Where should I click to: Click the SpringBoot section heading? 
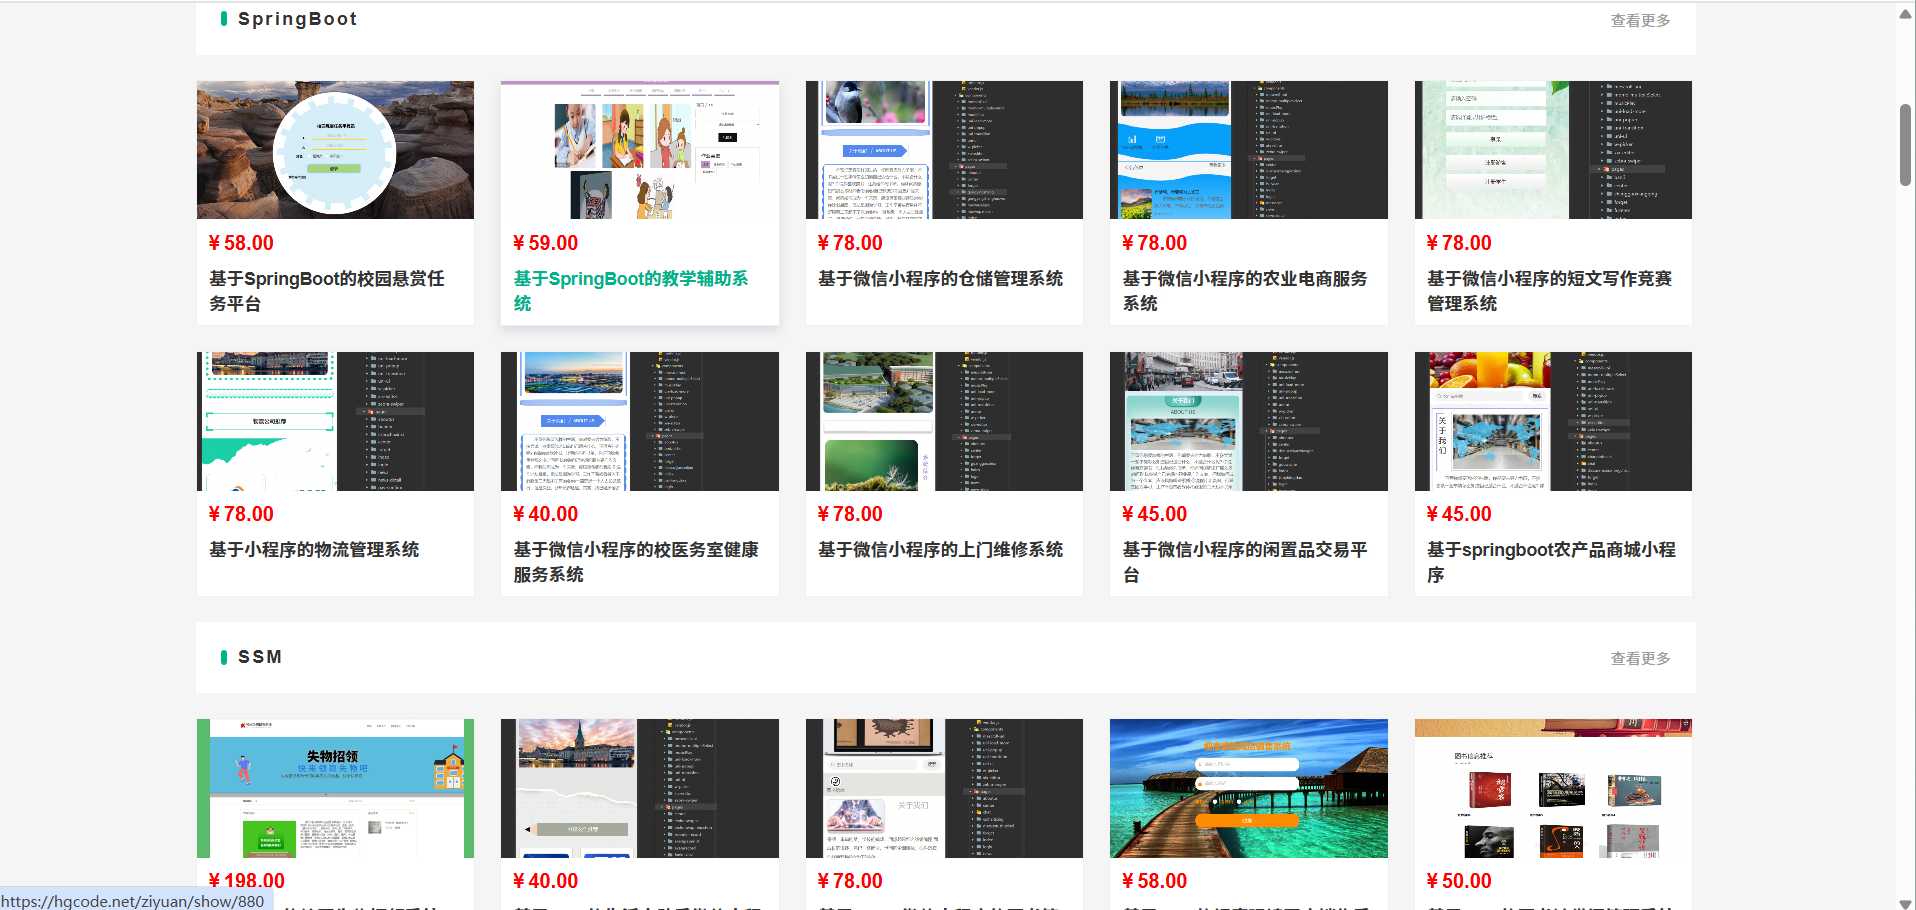pos(297,19)
